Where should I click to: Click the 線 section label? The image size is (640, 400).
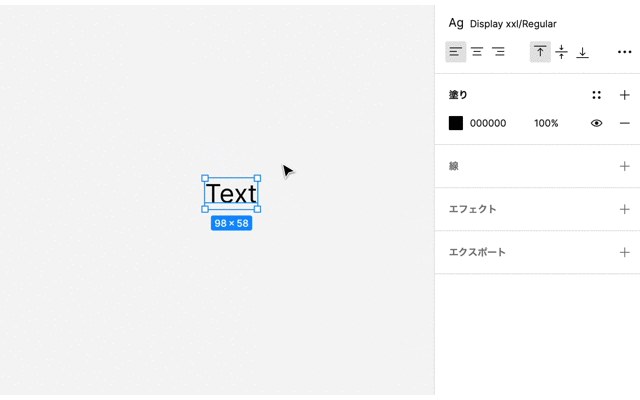[x=454, y=166]
